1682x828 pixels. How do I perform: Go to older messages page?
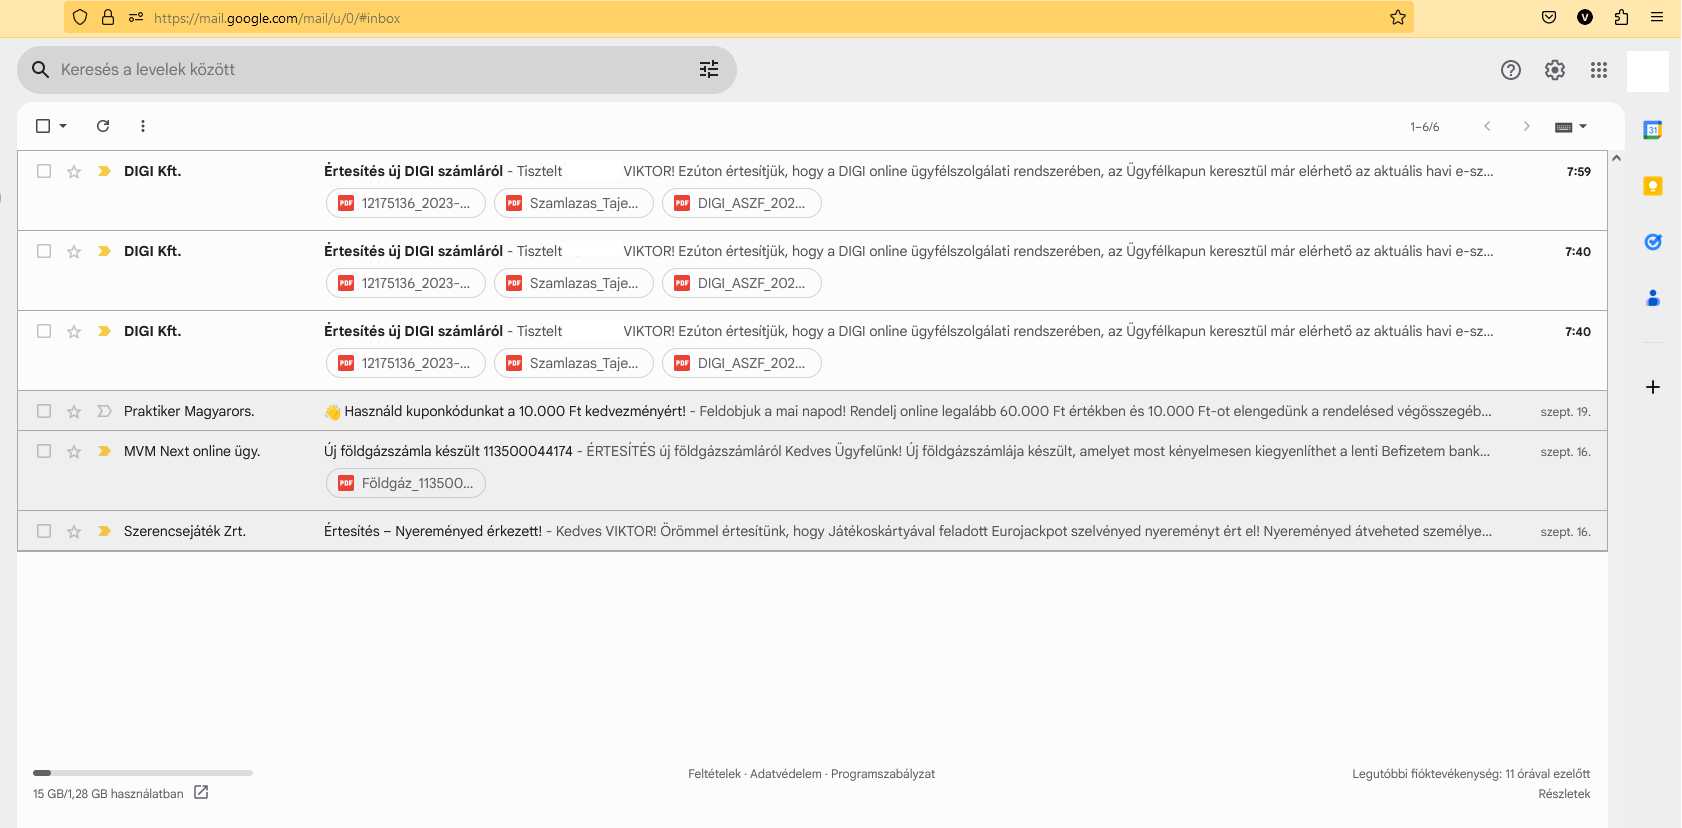(x=1526, y=126)
